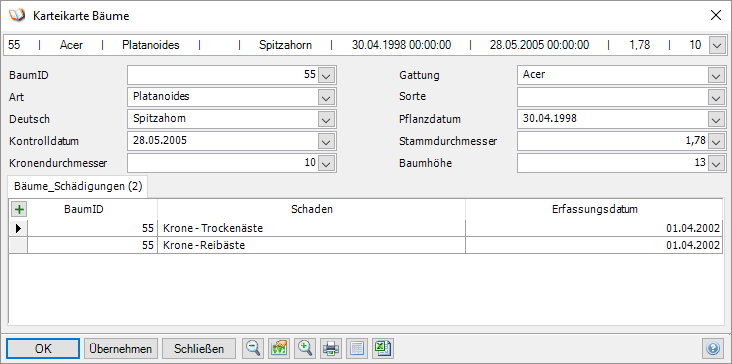The image size is (732, 364).
Task: Open the table view icon
Action: point(357,349)
